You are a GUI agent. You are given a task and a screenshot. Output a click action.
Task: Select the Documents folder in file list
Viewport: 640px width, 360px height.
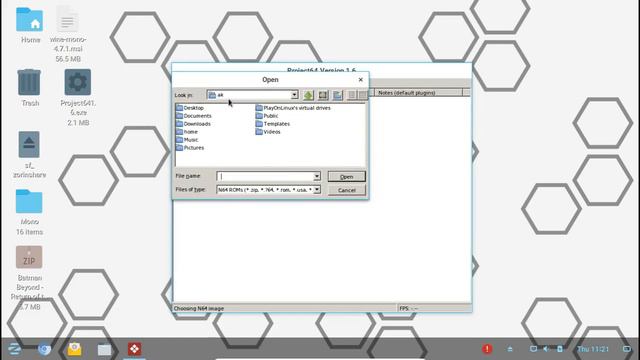pyautogui.click(x=194, y=116)
